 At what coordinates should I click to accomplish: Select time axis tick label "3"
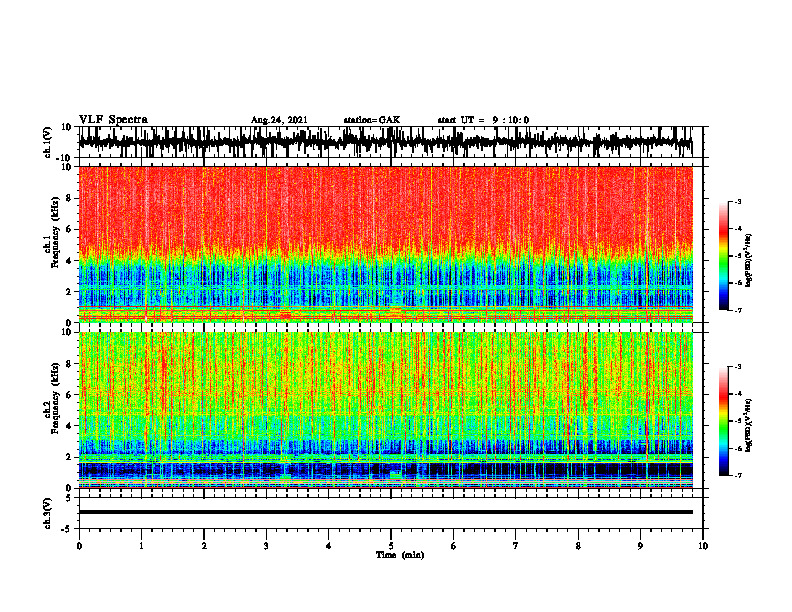[x=266, y=546]
